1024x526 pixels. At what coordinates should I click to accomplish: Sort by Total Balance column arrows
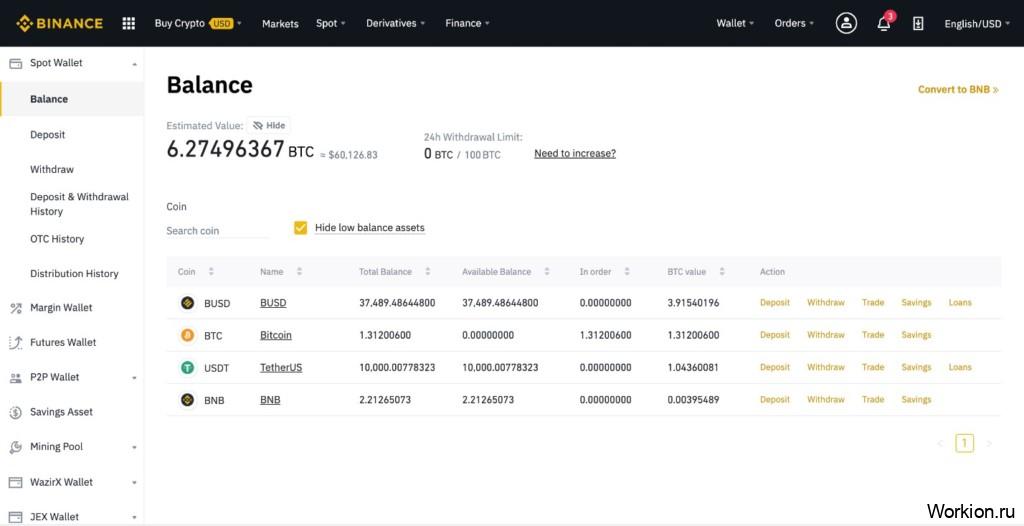(x=428, y=272)
